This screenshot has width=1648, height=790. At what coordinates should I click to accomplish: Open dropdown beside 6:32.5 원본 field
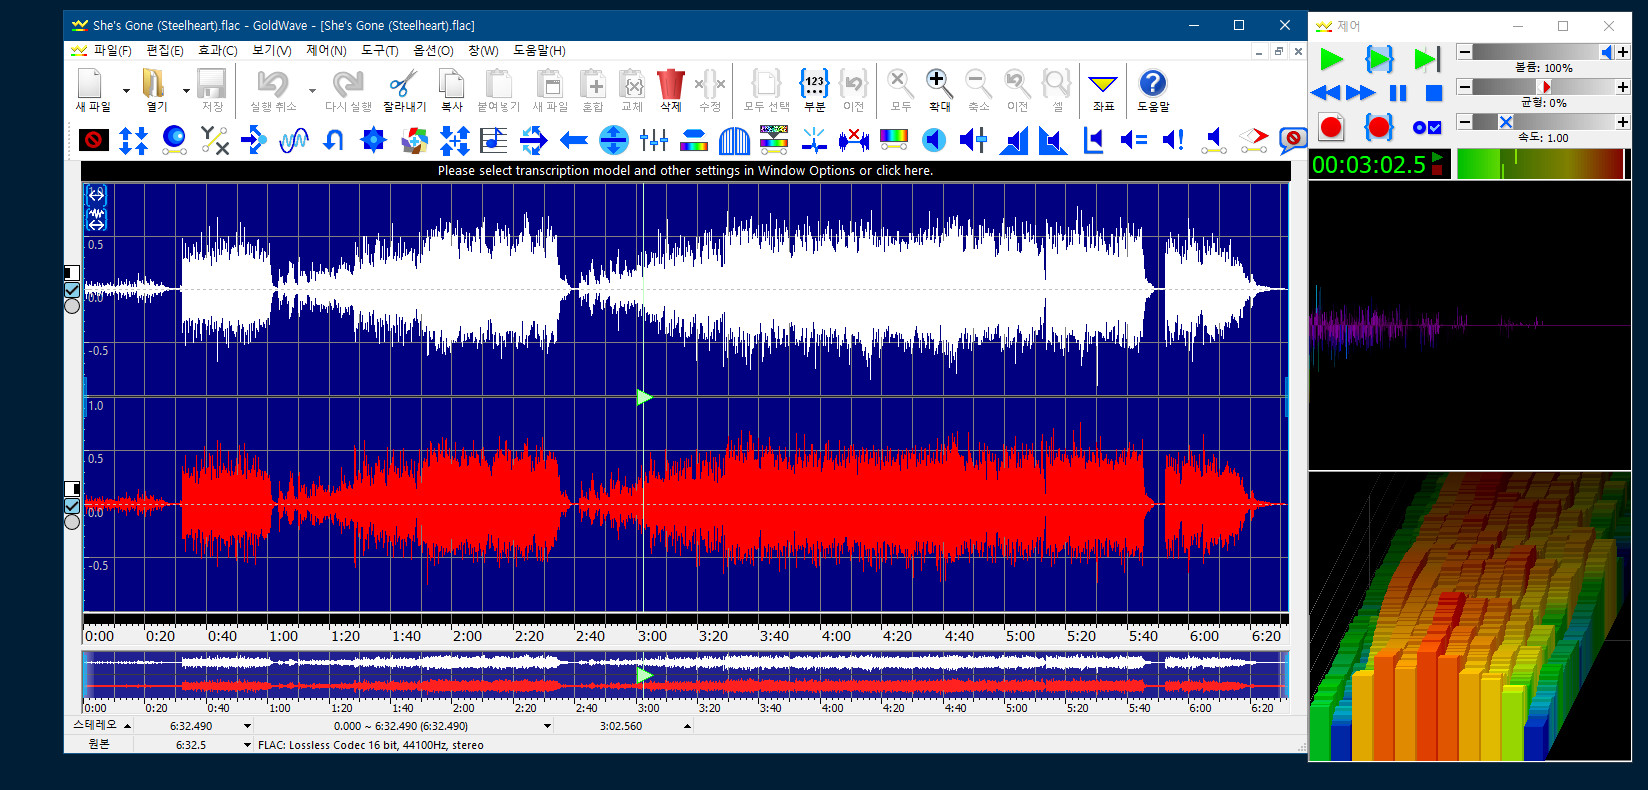tap(247, 745)
